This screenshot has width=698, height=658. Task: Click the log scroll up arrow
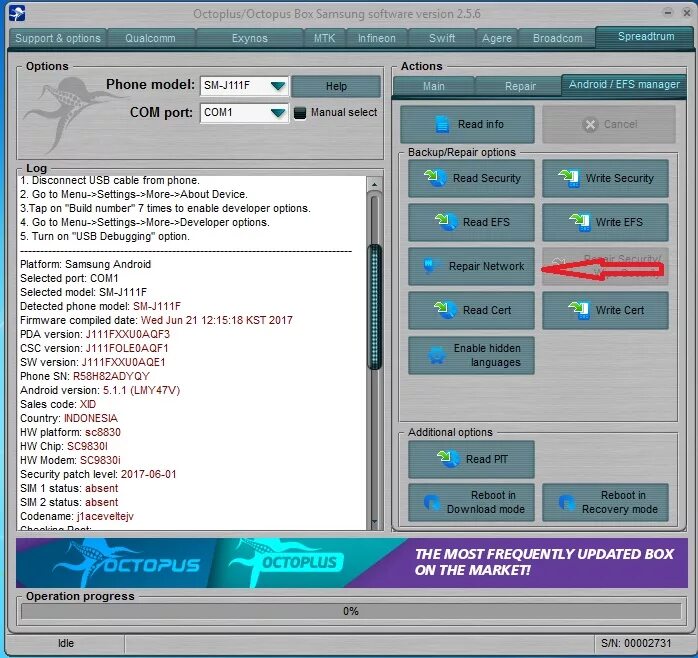(374, 183)
